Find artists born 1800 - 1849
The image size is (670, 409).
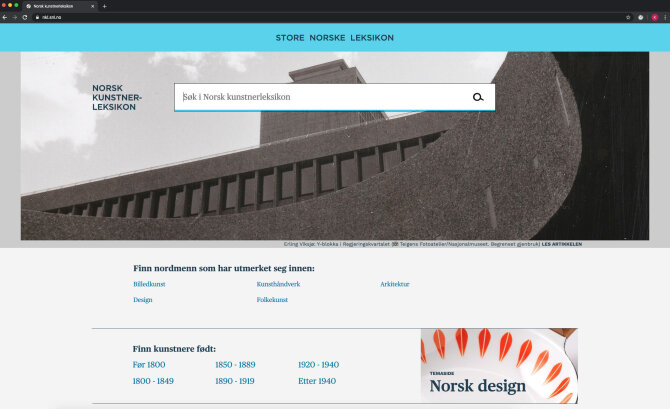[153, 381]
